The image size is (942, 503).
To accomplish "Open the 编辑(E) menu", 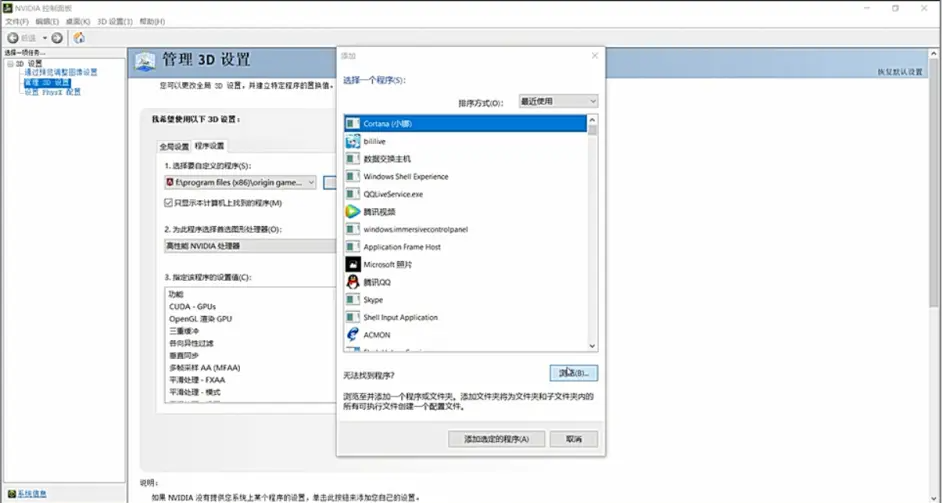I will pos(47,22).
